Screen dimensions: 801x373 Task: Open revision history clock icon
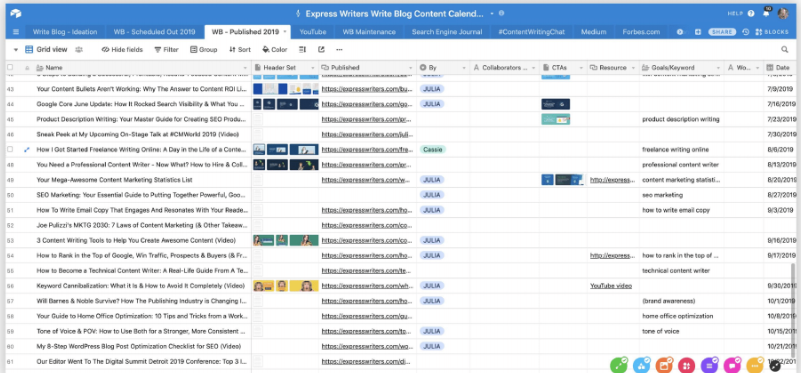(x=745, y=32)
